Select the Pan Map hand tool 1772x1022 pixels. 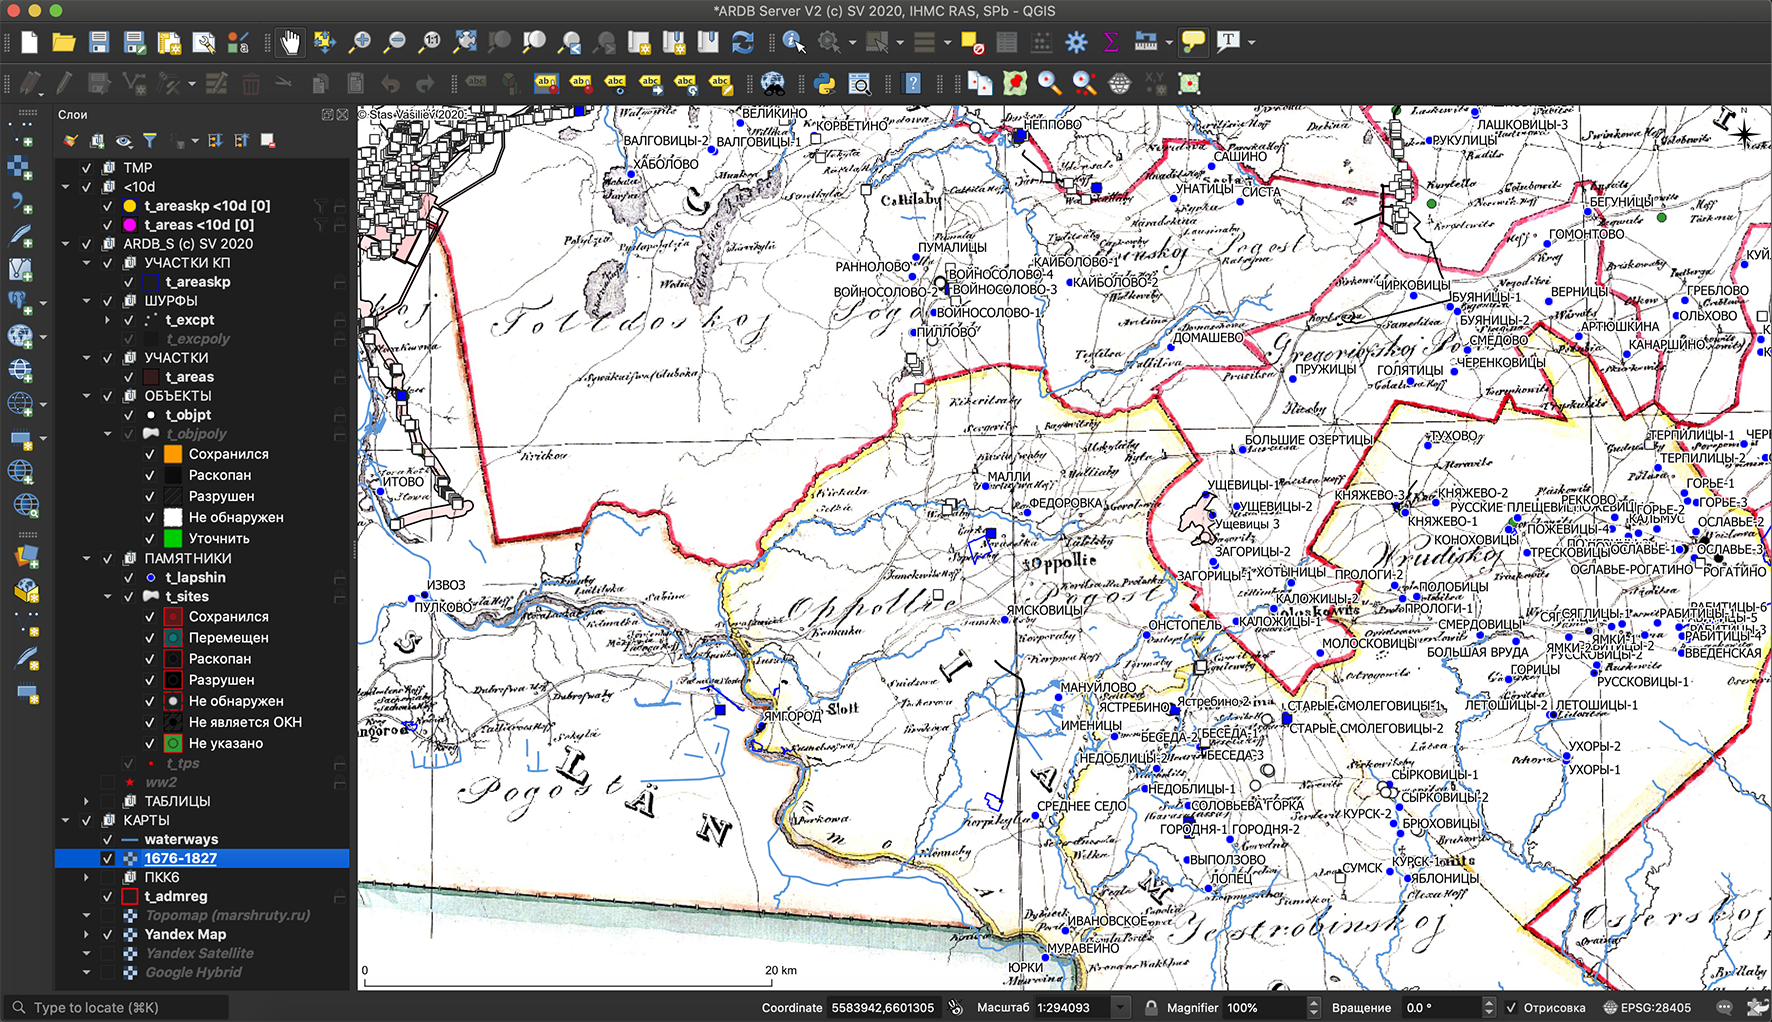290,42
